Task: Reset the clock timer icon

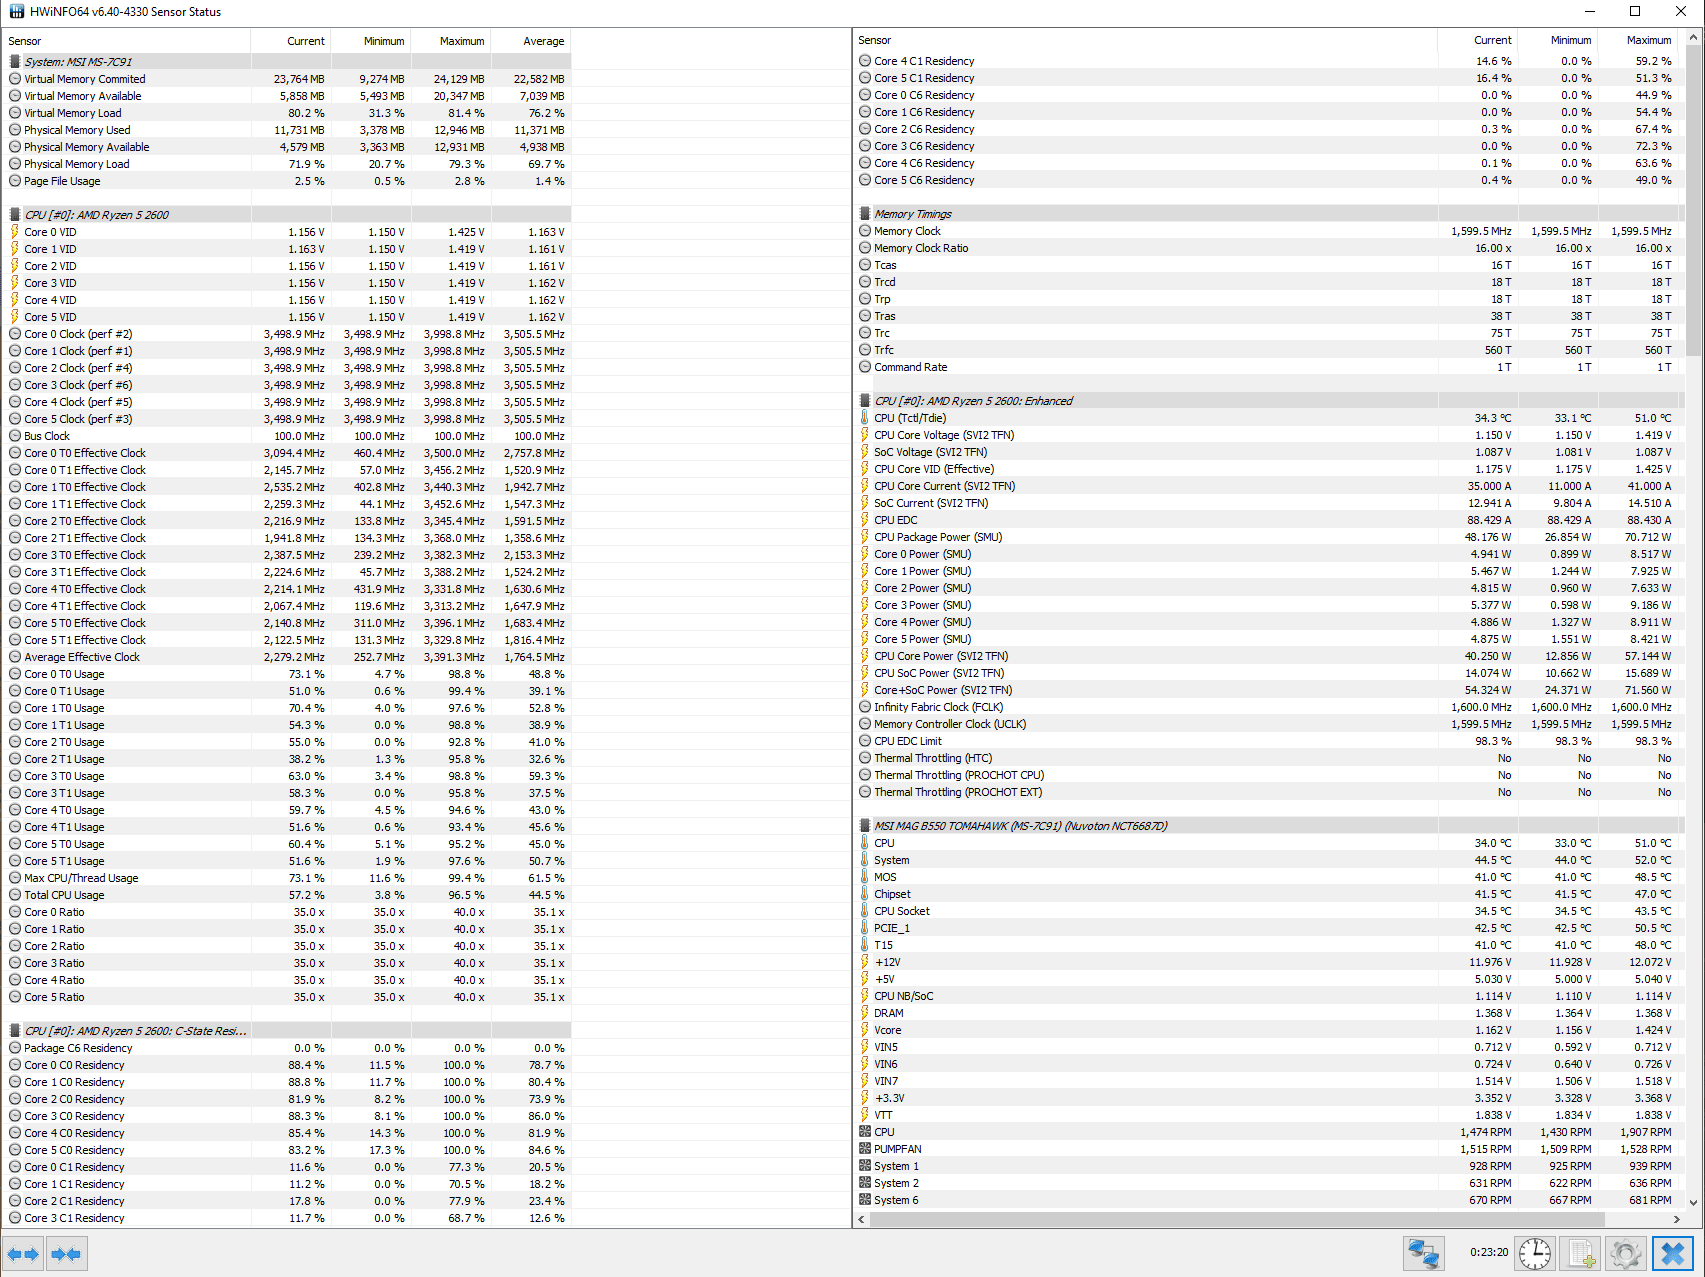Action: 1534,1253
